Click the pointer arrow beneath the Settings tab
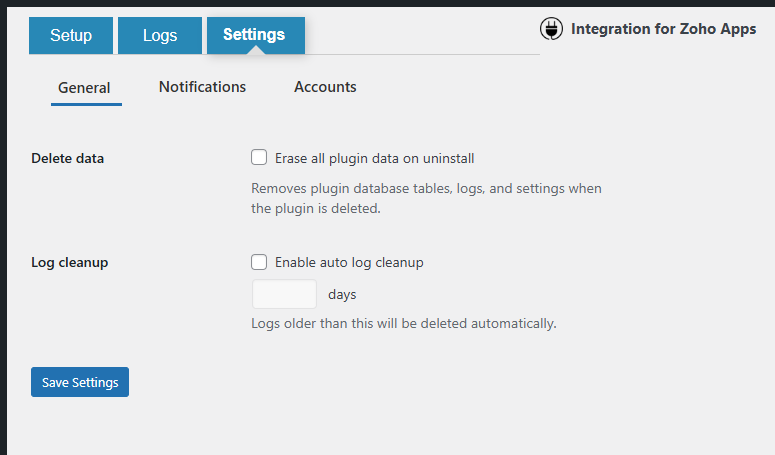The height and width of the screenshot is (455, 775). (x=256, y=50)
